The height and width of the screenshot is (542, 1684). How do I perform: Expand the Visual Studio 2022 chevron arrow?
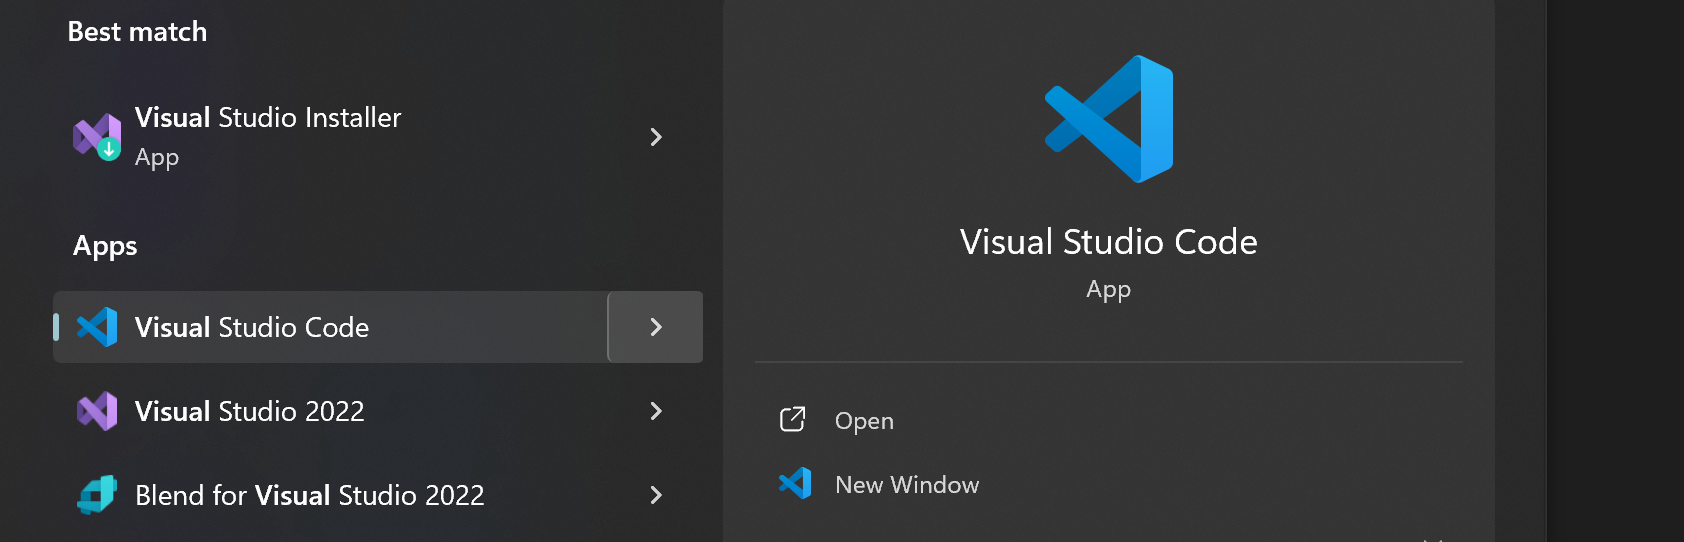tap(656, 411)
